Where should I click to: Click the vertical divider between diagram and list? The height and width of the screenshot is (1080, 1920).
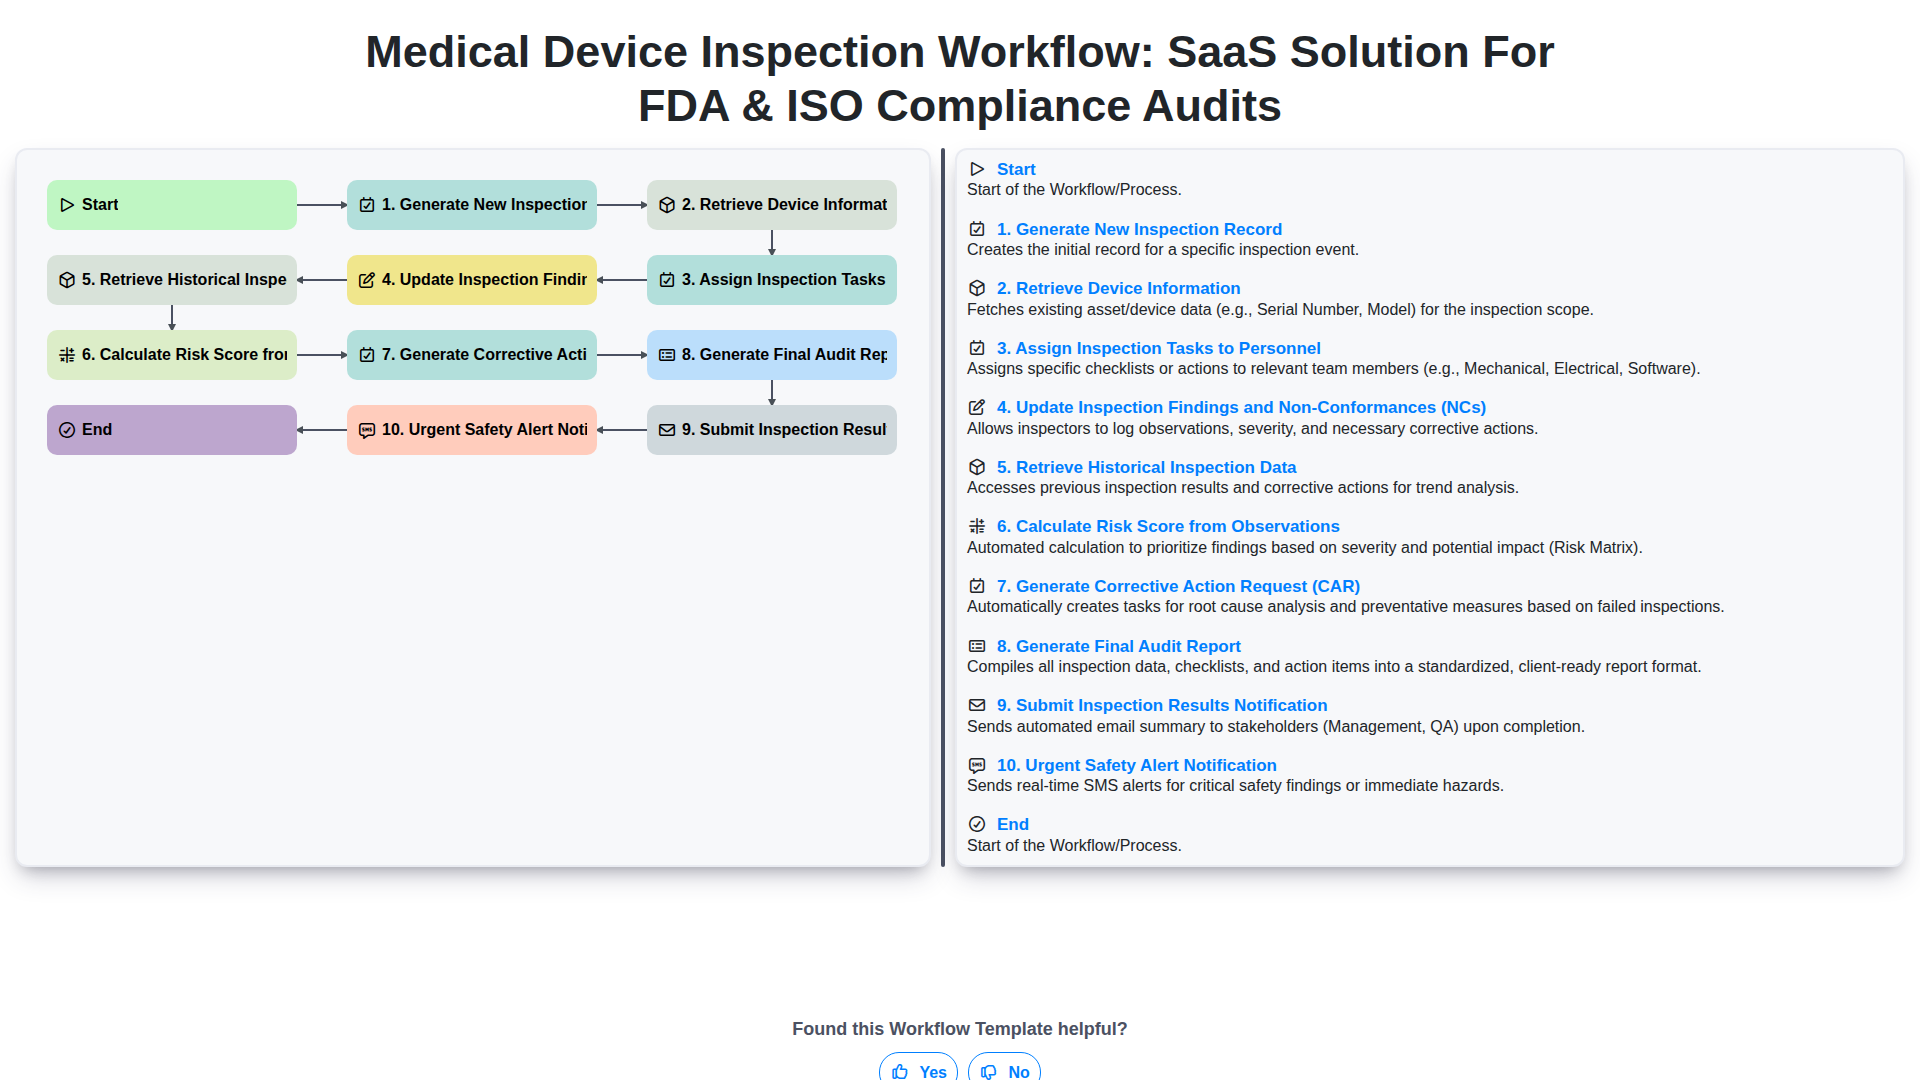tap(943, 507)
